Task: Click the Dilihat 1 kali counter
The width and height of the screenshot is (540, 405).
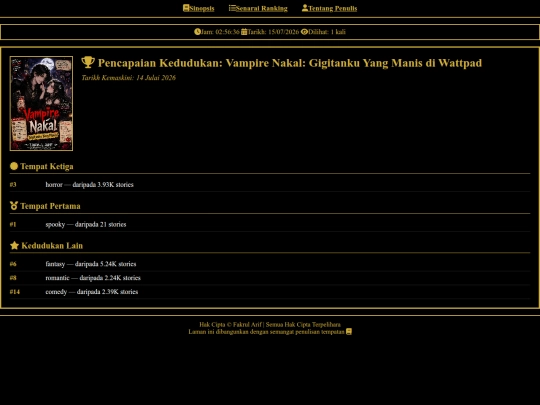Action: (327, 32)
